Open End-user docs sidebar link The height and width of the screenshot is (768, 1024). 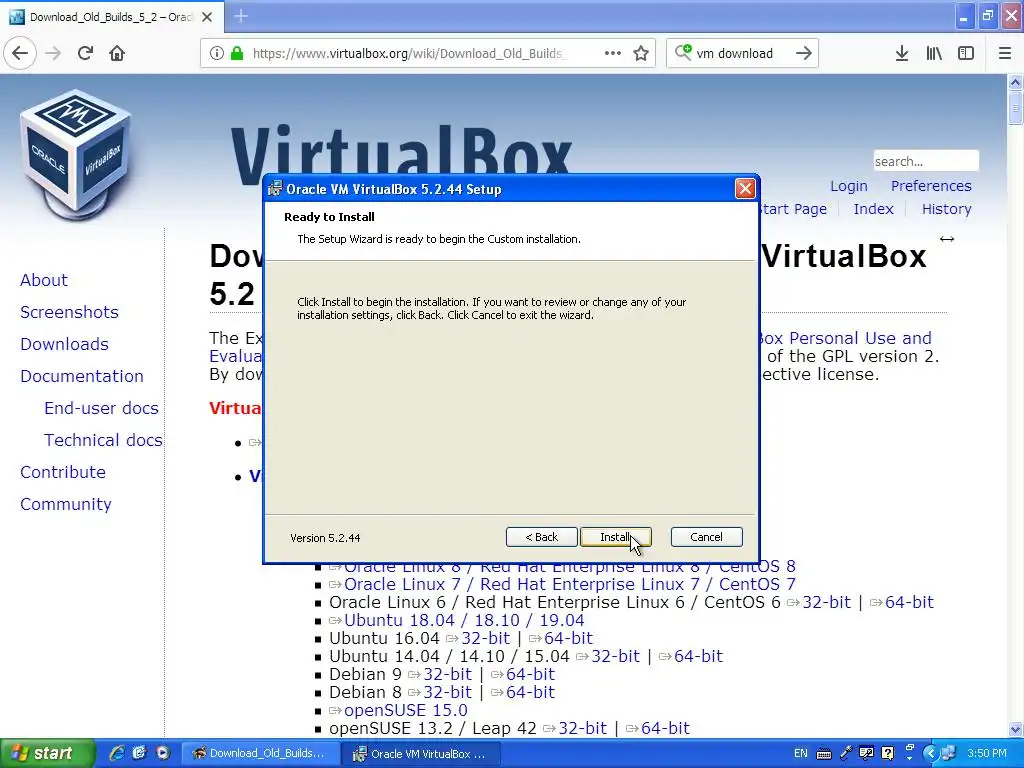click(x=101, y=408)
